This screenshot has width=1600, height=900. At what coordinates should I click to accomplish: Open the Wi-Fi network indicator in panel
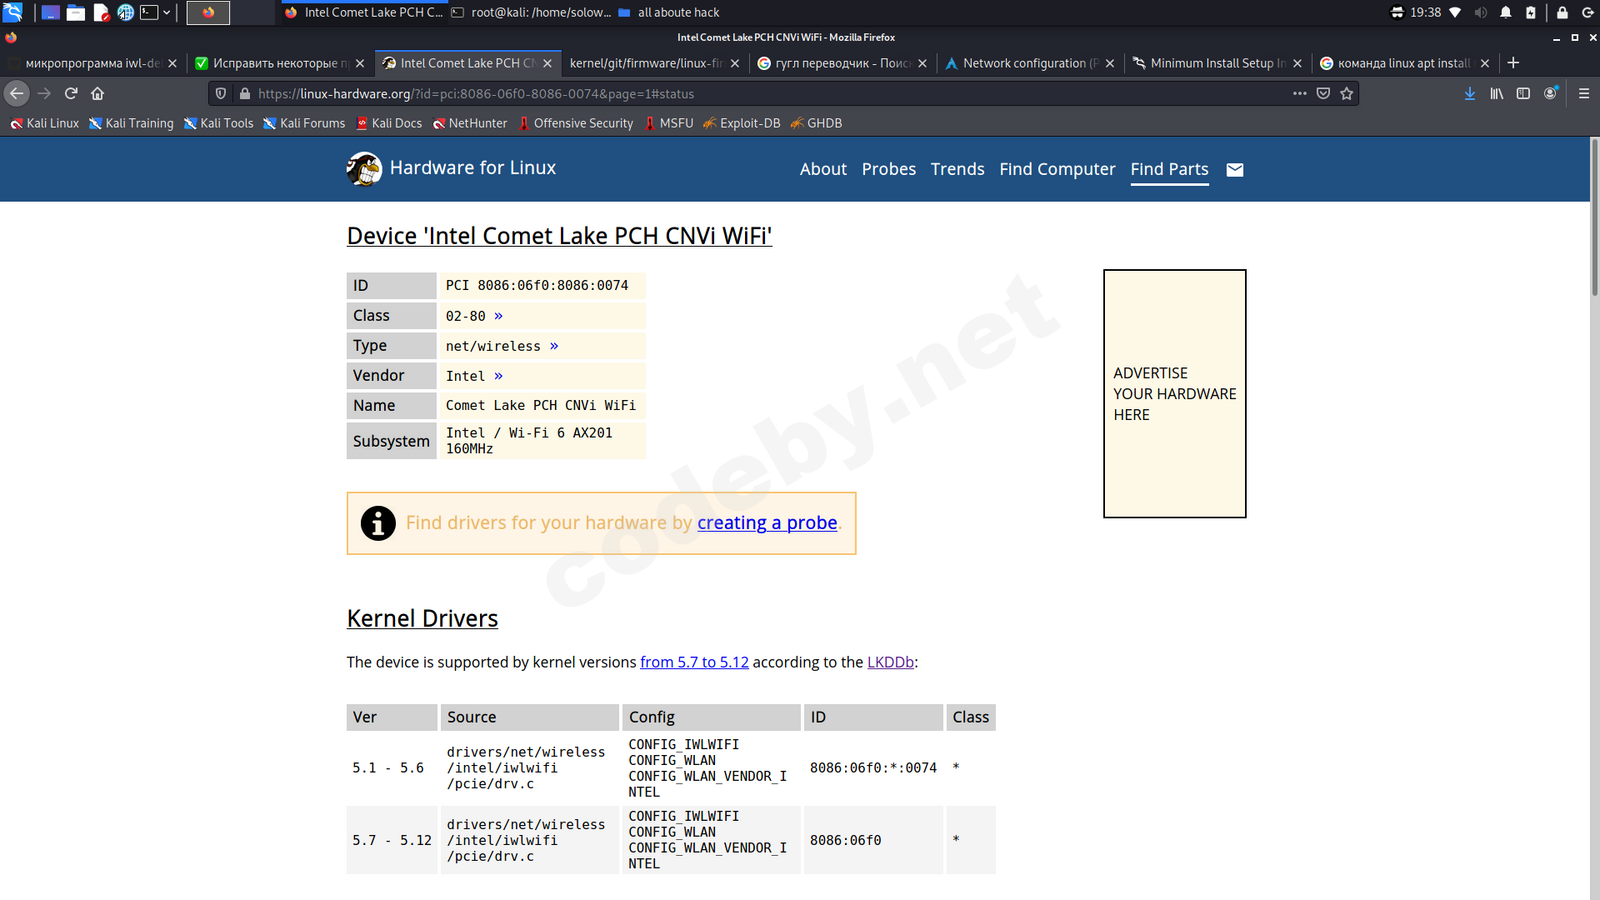[x=1455, y=12]
